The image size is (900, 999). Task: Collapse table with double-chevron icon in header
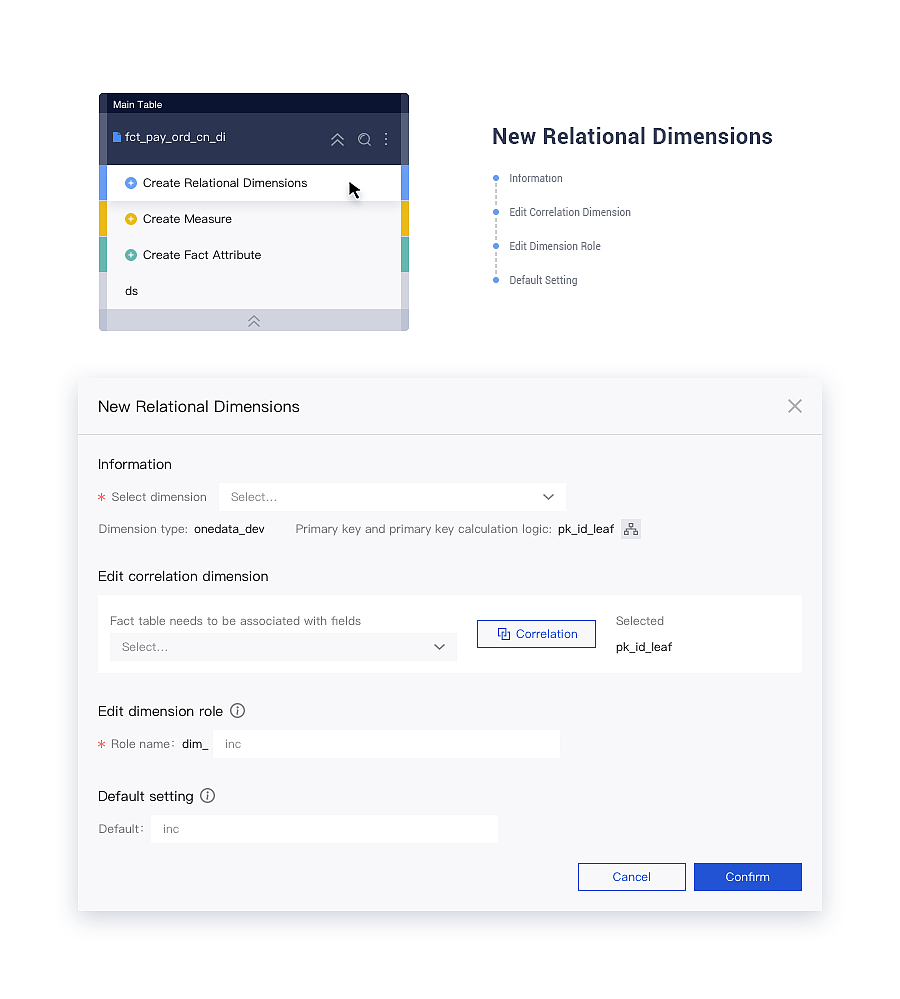(337, 140)
